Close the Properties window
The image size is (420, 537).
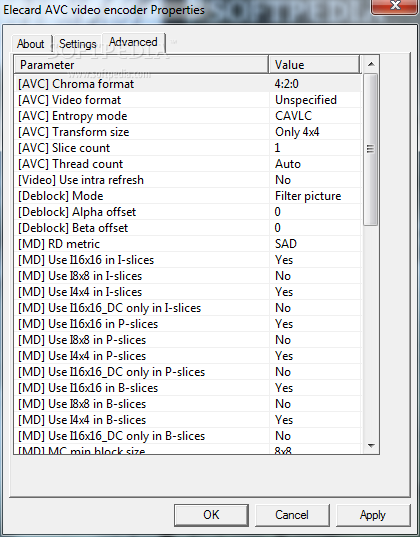(395, 6)
